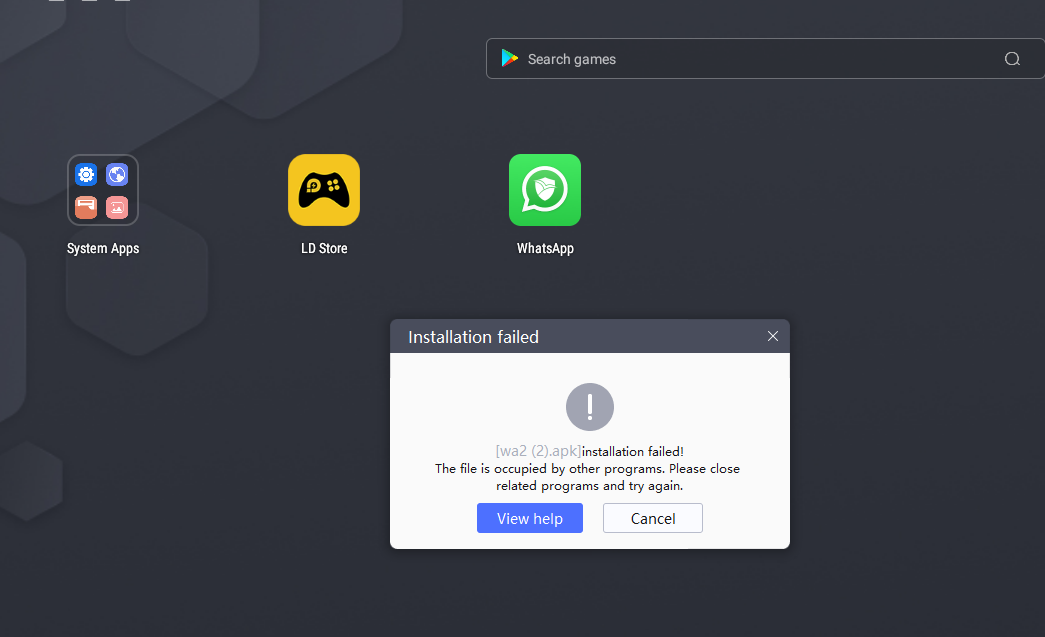Click the WhatsApp label text

(x=545, y=249)
